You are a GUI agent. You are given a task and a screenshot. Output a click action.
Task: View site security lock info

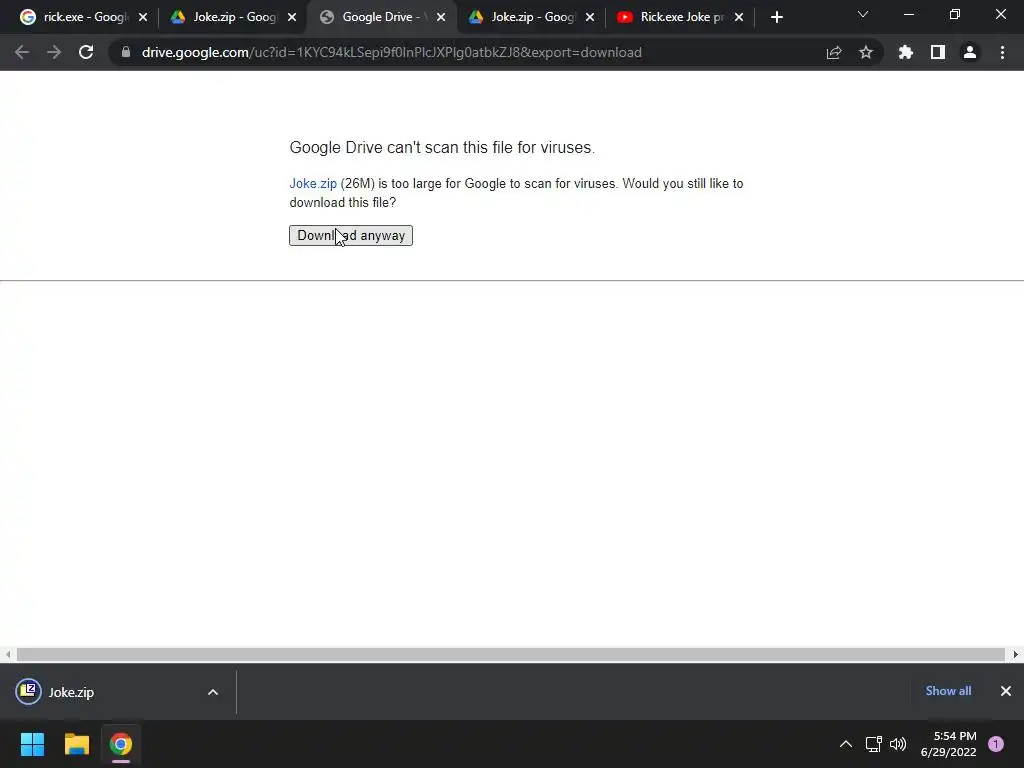click(126, 52)
